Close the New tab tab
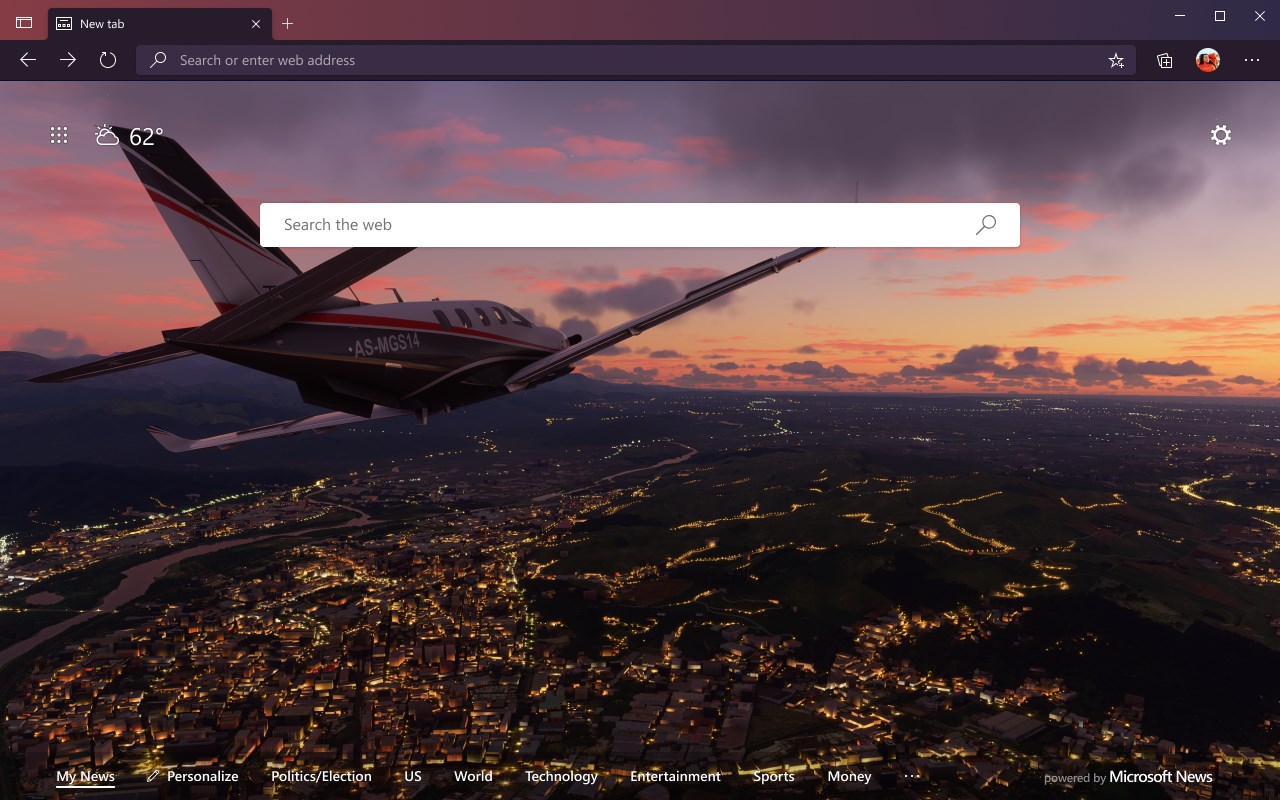 click(256, 23)
